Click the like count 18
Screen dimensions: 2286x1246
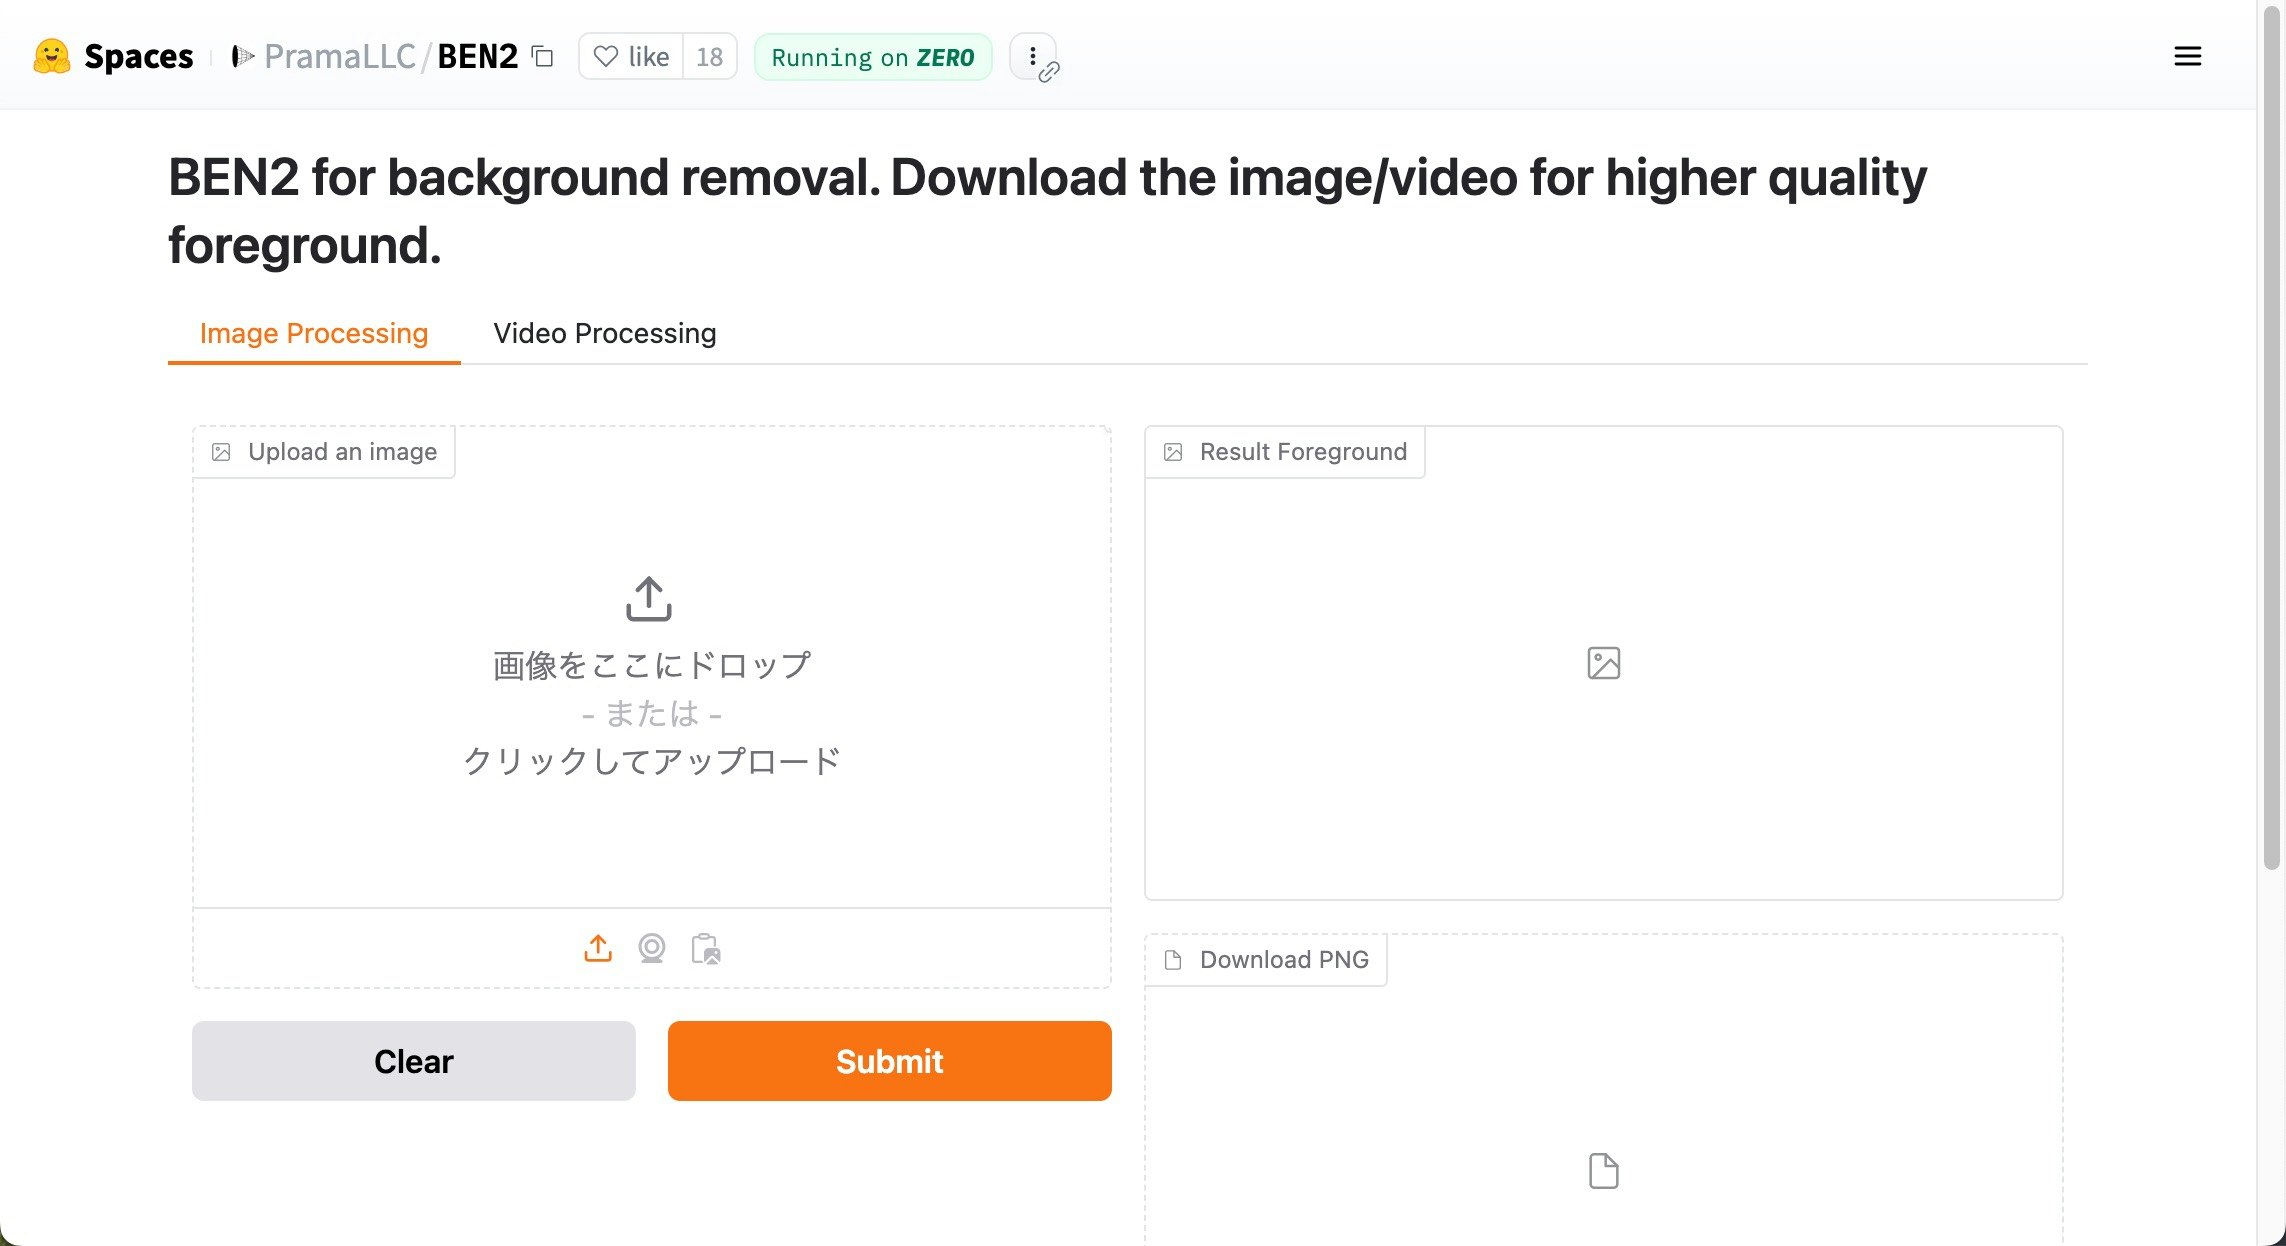tap(709, 57)
